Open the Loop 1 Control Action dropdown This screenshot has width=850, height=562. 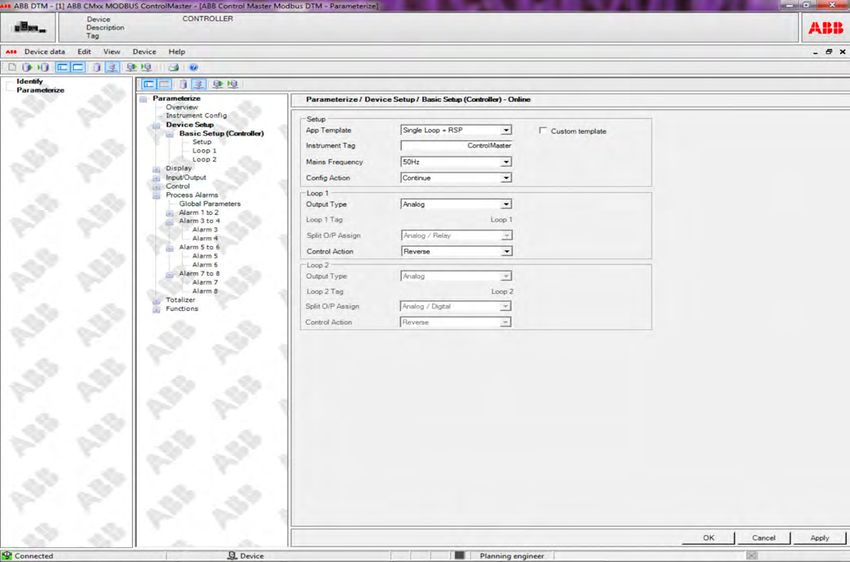[x=506, y=252]
